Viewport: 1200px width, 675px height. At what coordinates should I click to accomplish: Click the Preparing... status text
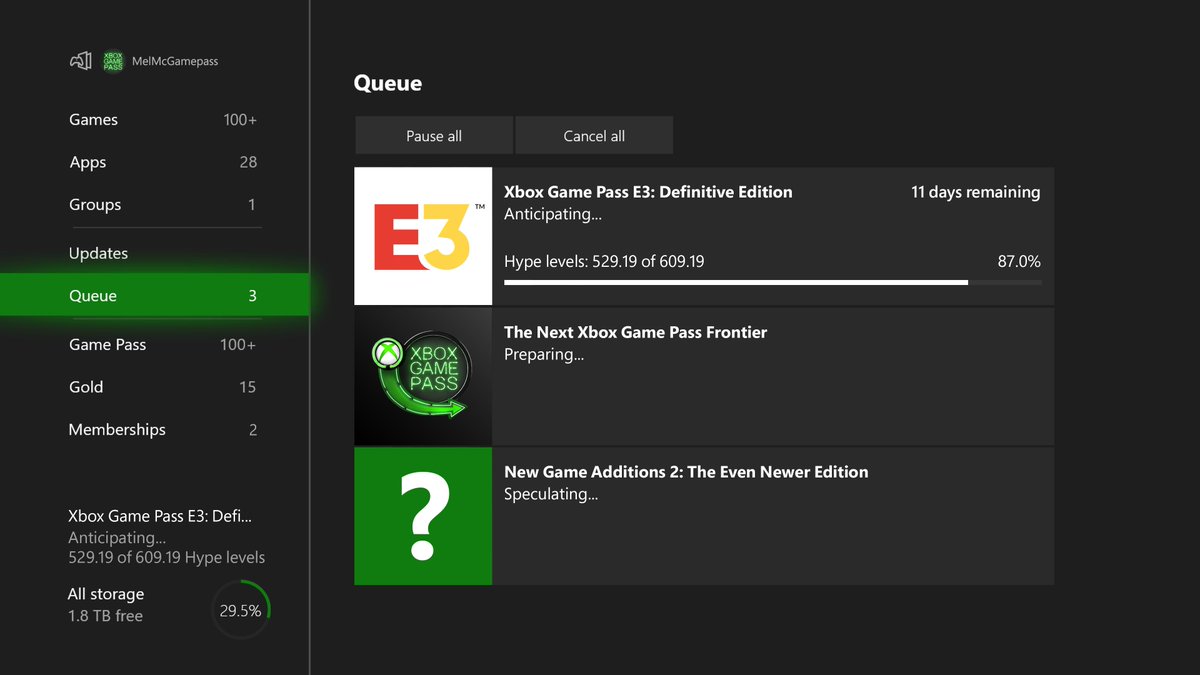click(x=544, y=354)
